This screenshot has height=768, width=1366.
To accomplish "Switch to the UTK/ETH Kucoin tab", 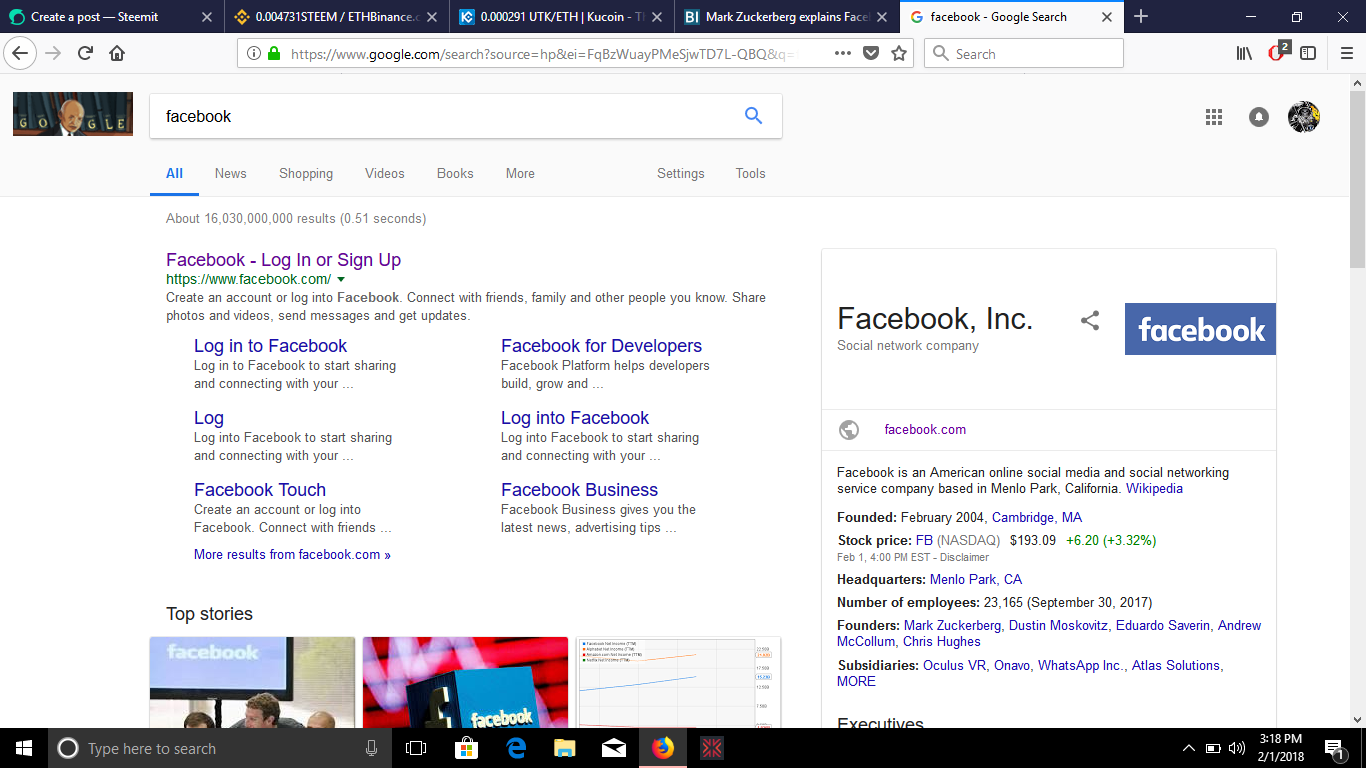I will coord(560,17).
